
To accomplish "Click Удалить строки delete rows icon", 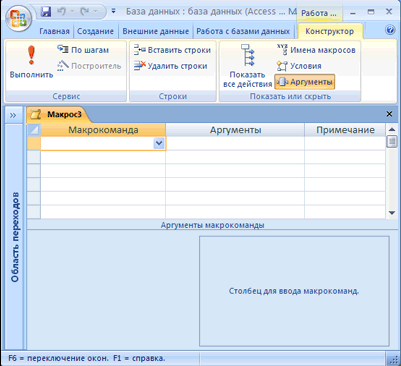I will (140, 66).
